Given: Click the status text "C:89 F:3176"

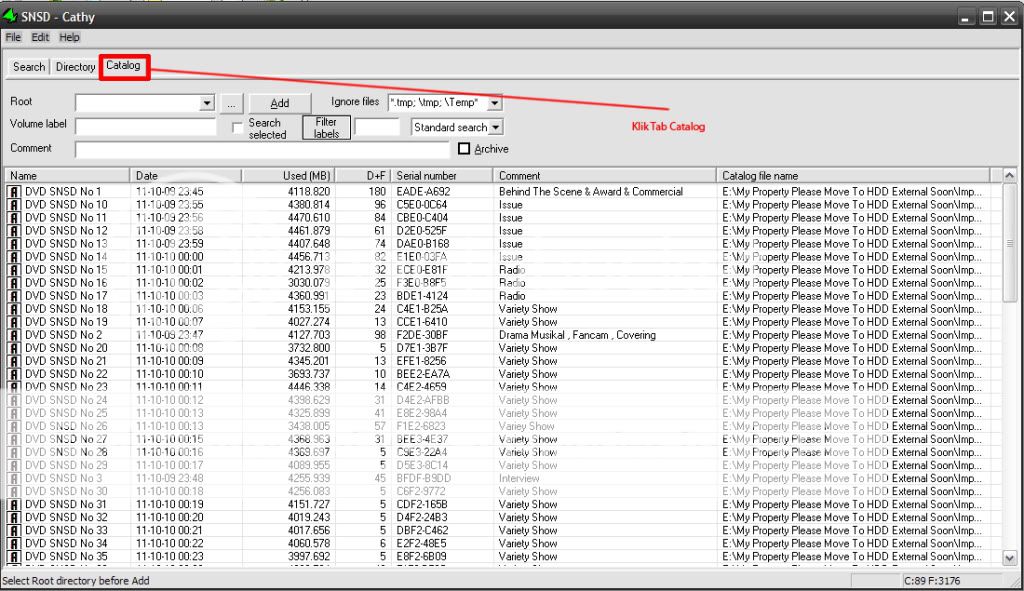Looking at the screenshot, I should pyautogui.click(x=933, y=581).
